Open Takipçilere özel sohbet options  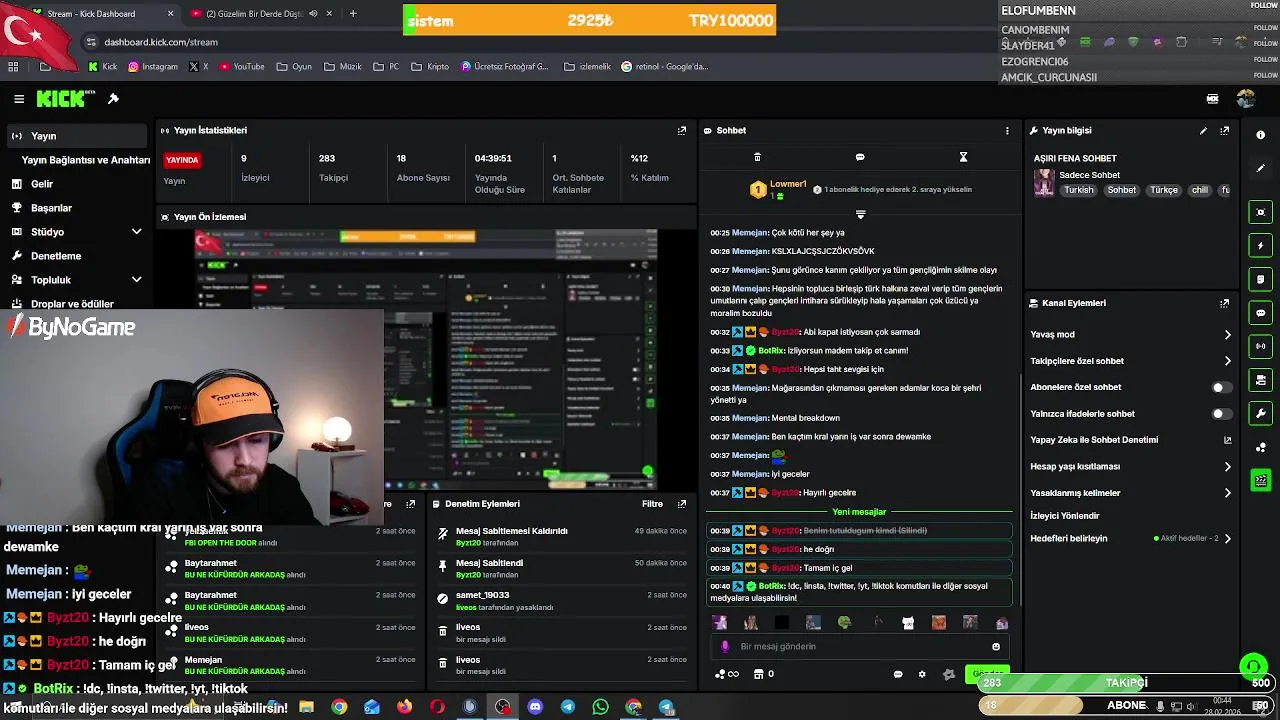[1131, 361]
